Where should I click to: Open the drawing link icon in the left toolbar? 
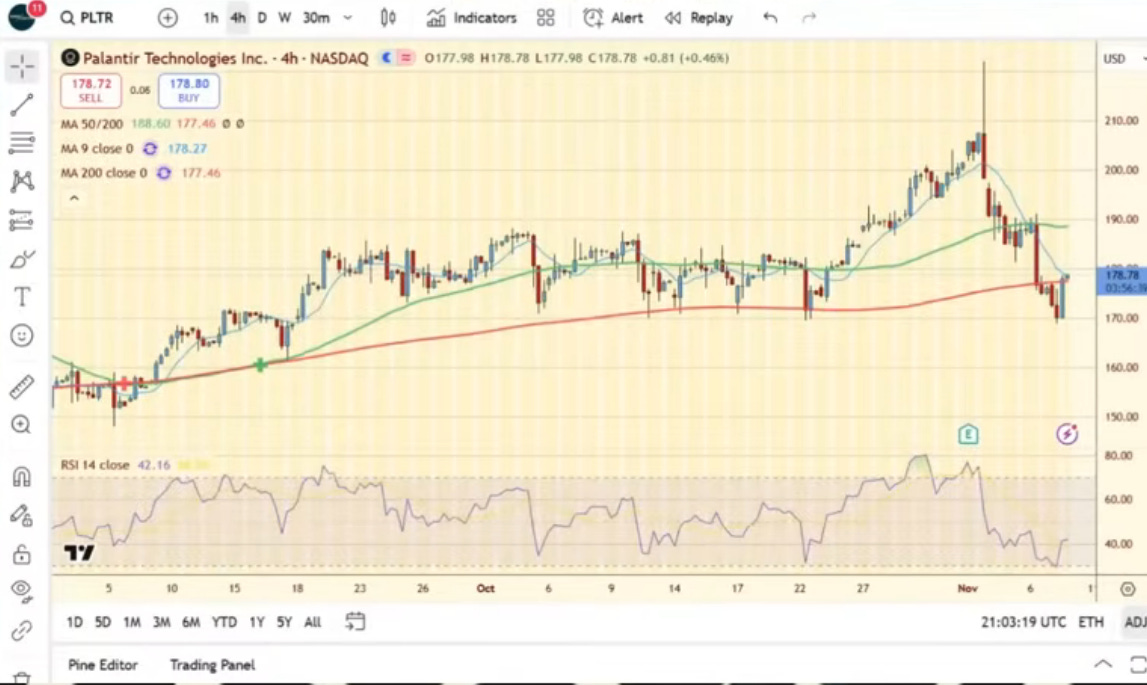tap(22, 630)
